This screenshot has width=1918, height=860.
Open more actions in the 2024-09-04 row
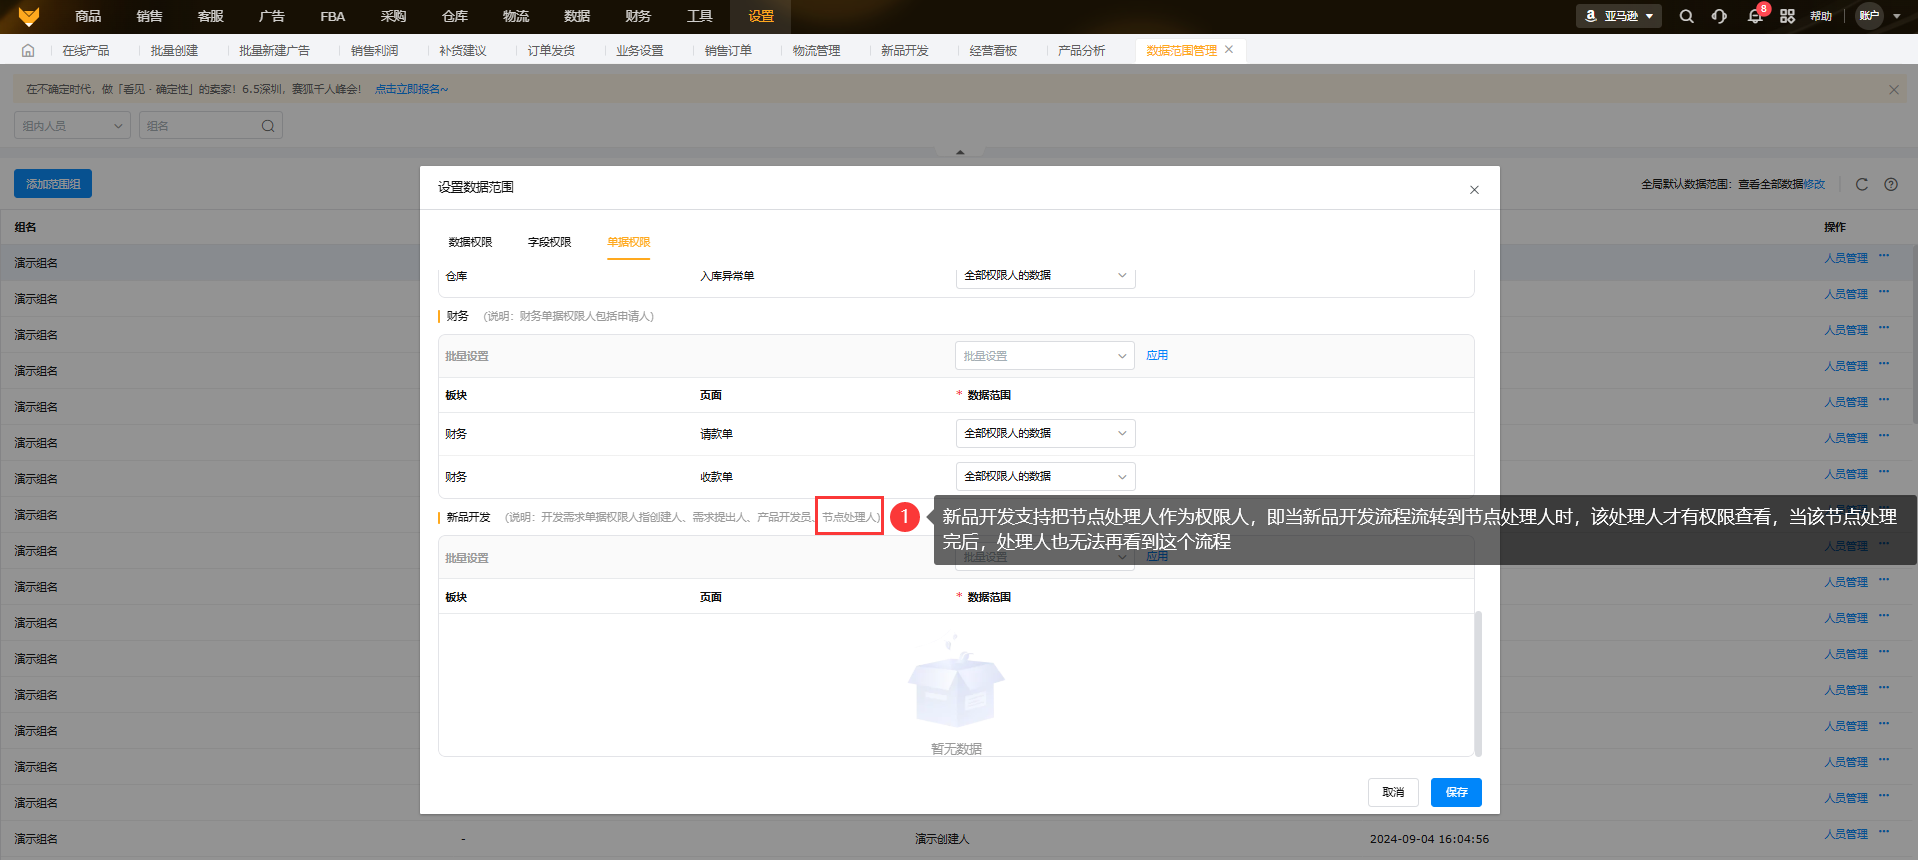pyautogui.click(x=1884, y=832)
